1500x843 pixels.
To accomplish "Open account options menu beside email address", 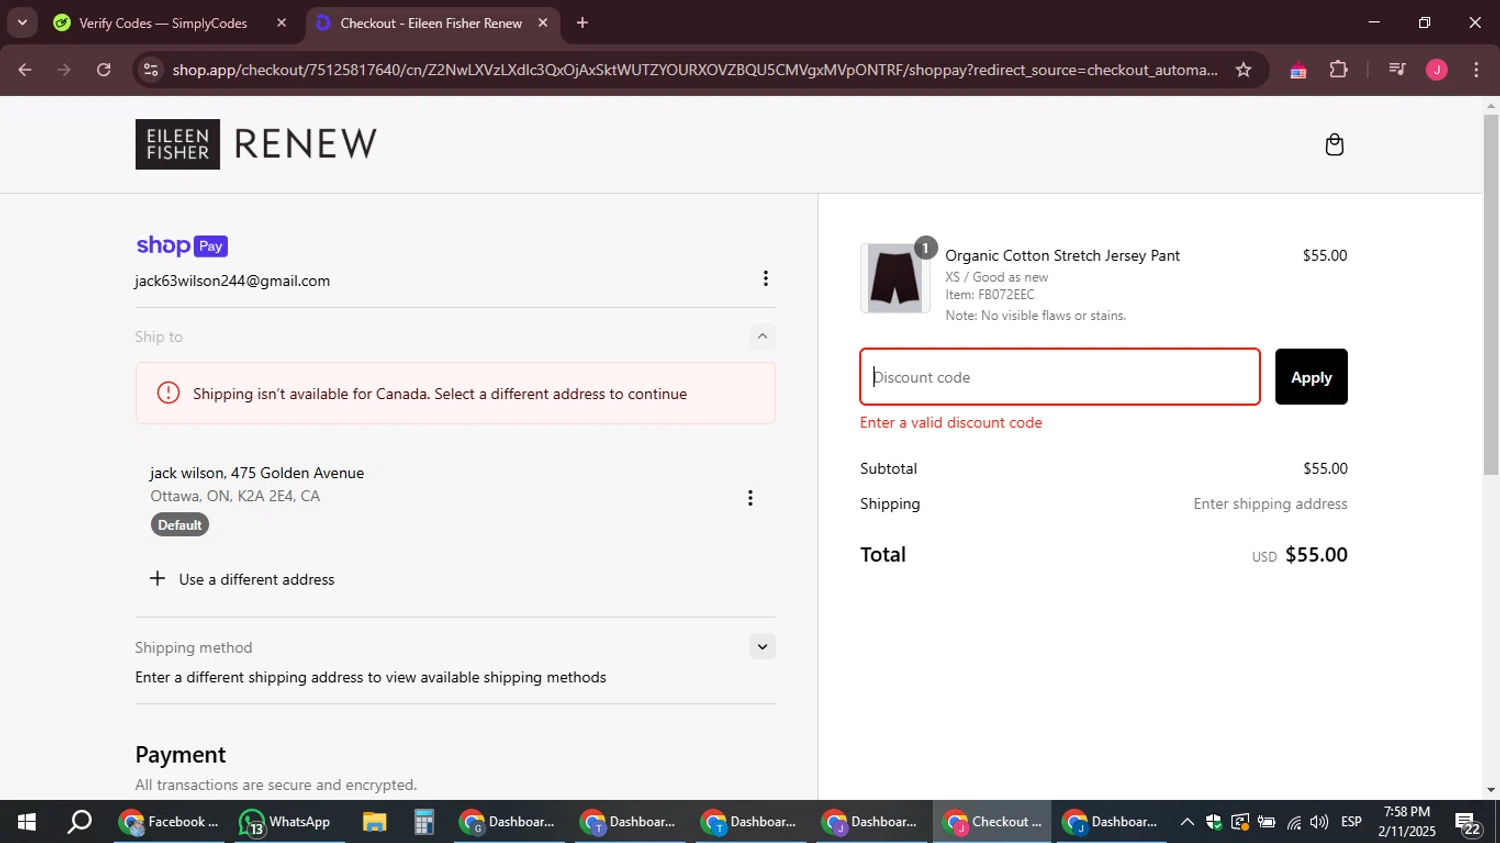I will point(765,279).
